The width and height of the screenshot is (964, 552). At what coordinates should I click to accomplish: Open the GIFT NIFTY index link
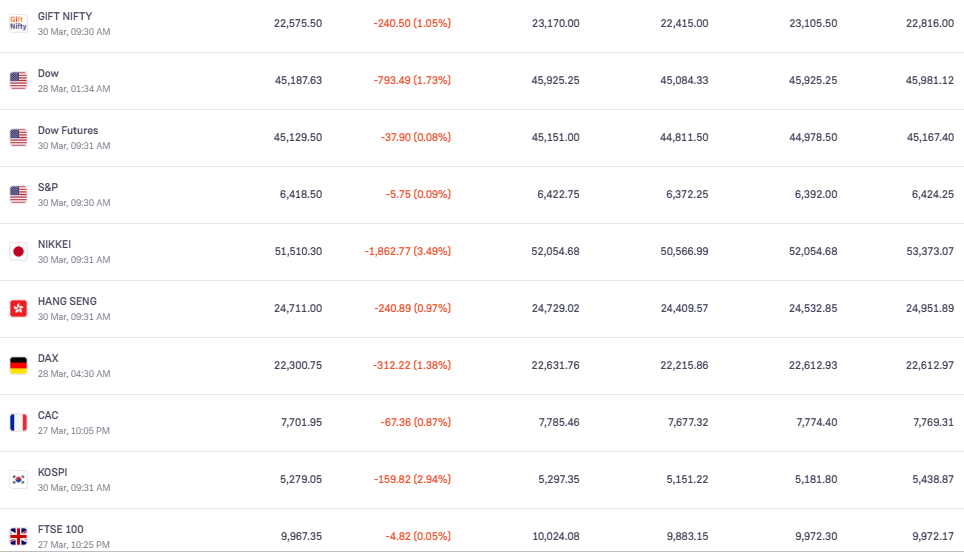(x=65, y=16)
